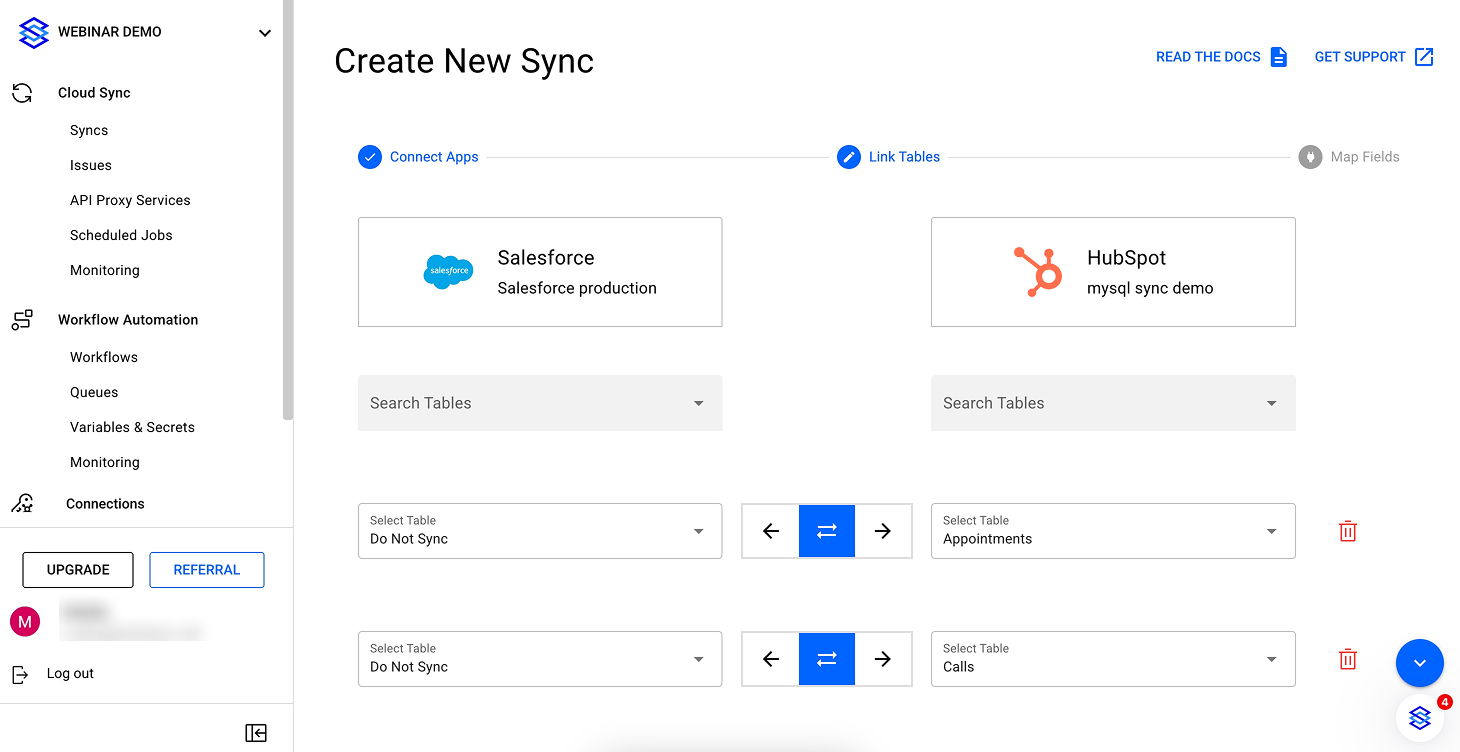Click the blue scroll-down chevron button
This screenshot has width=1460, height=752.
(1419, 663)
